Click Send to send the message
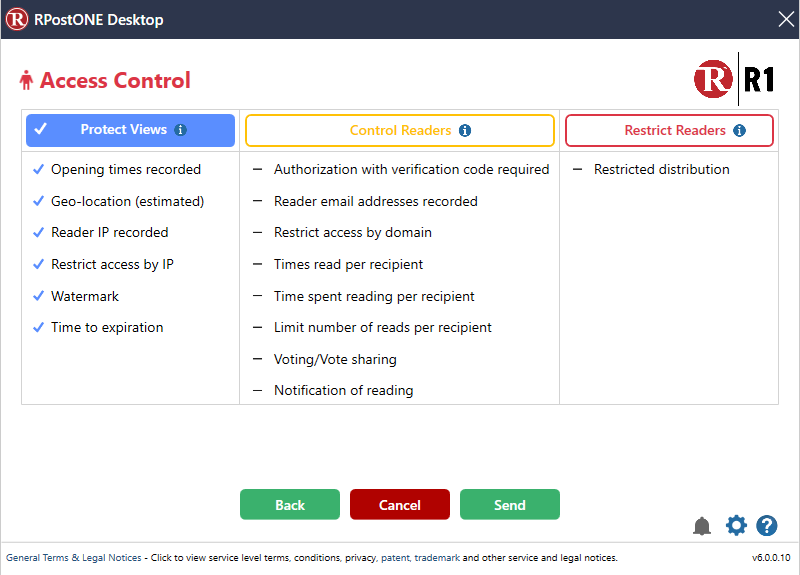The height and width of the screenshot is (575, 800). pyautogui.click(x=510, y=505)
